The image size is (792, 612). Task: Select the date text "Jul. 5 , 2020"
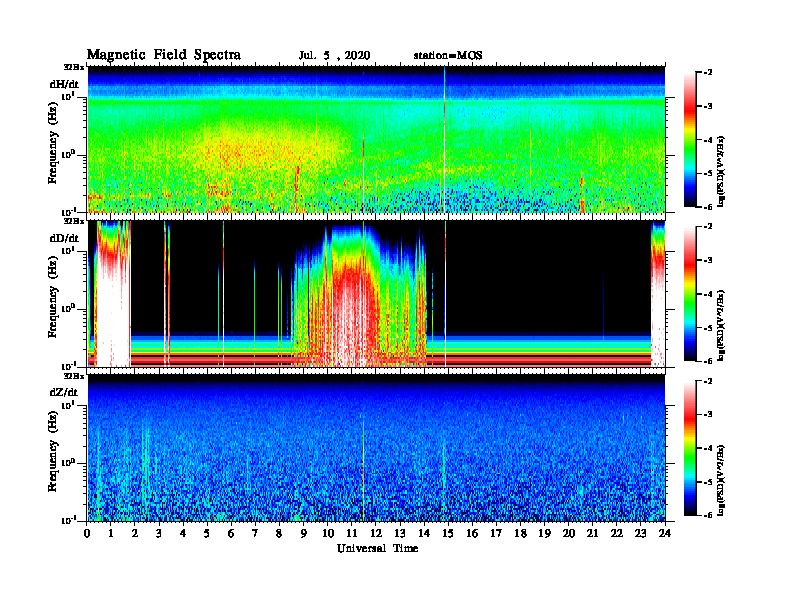334,56
